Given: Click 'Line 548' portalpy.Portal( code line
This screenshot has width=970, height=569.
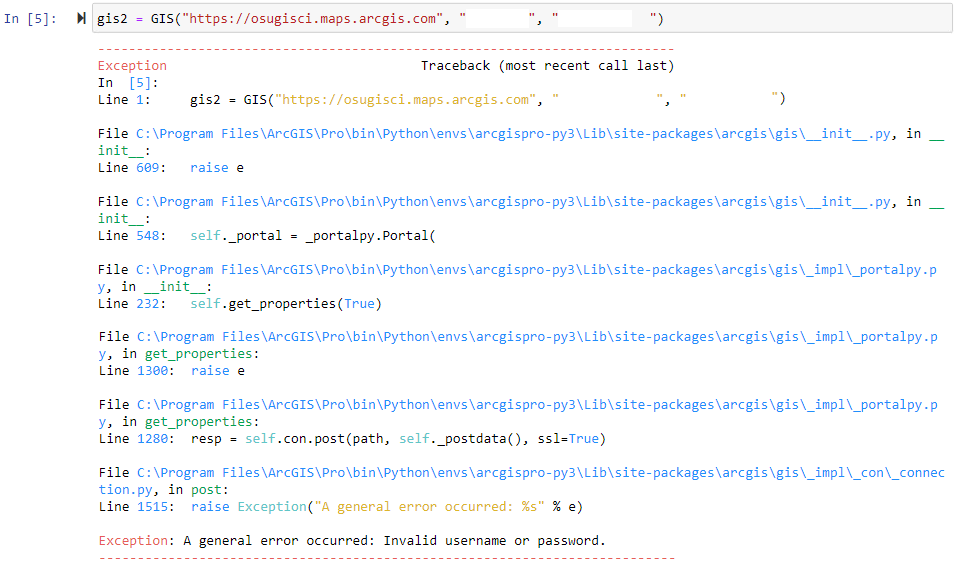Looking at the screenshot, I should [267, 236].
